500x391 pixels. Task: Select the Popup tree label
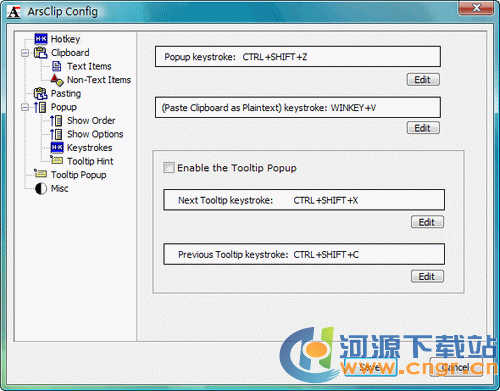[64, 107]
